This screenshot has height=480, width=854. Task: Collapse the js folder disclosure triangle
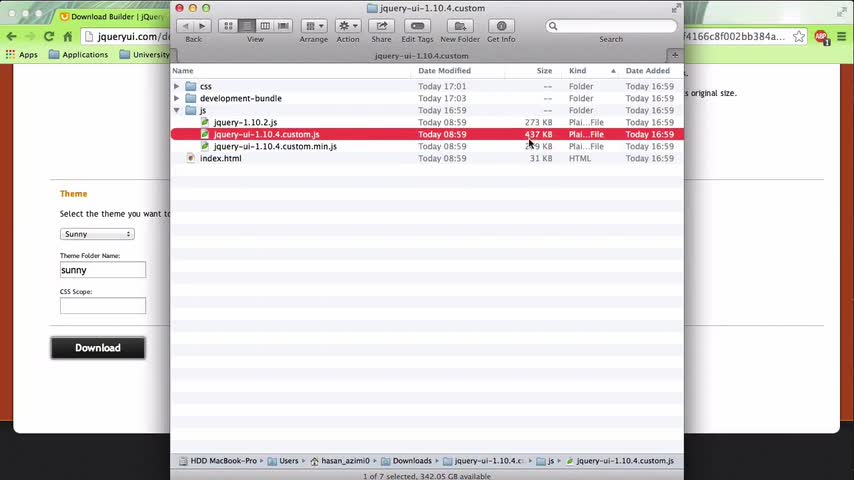point(176,110)
